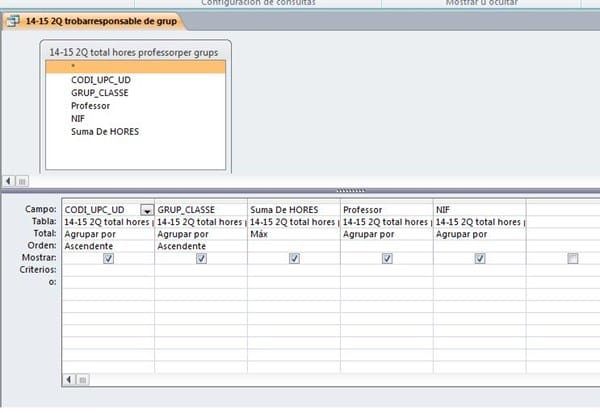
Task: Open the CODI_UPC_UD field dropdown arrow
Action: pyautogui.click(x=147, y=210)
